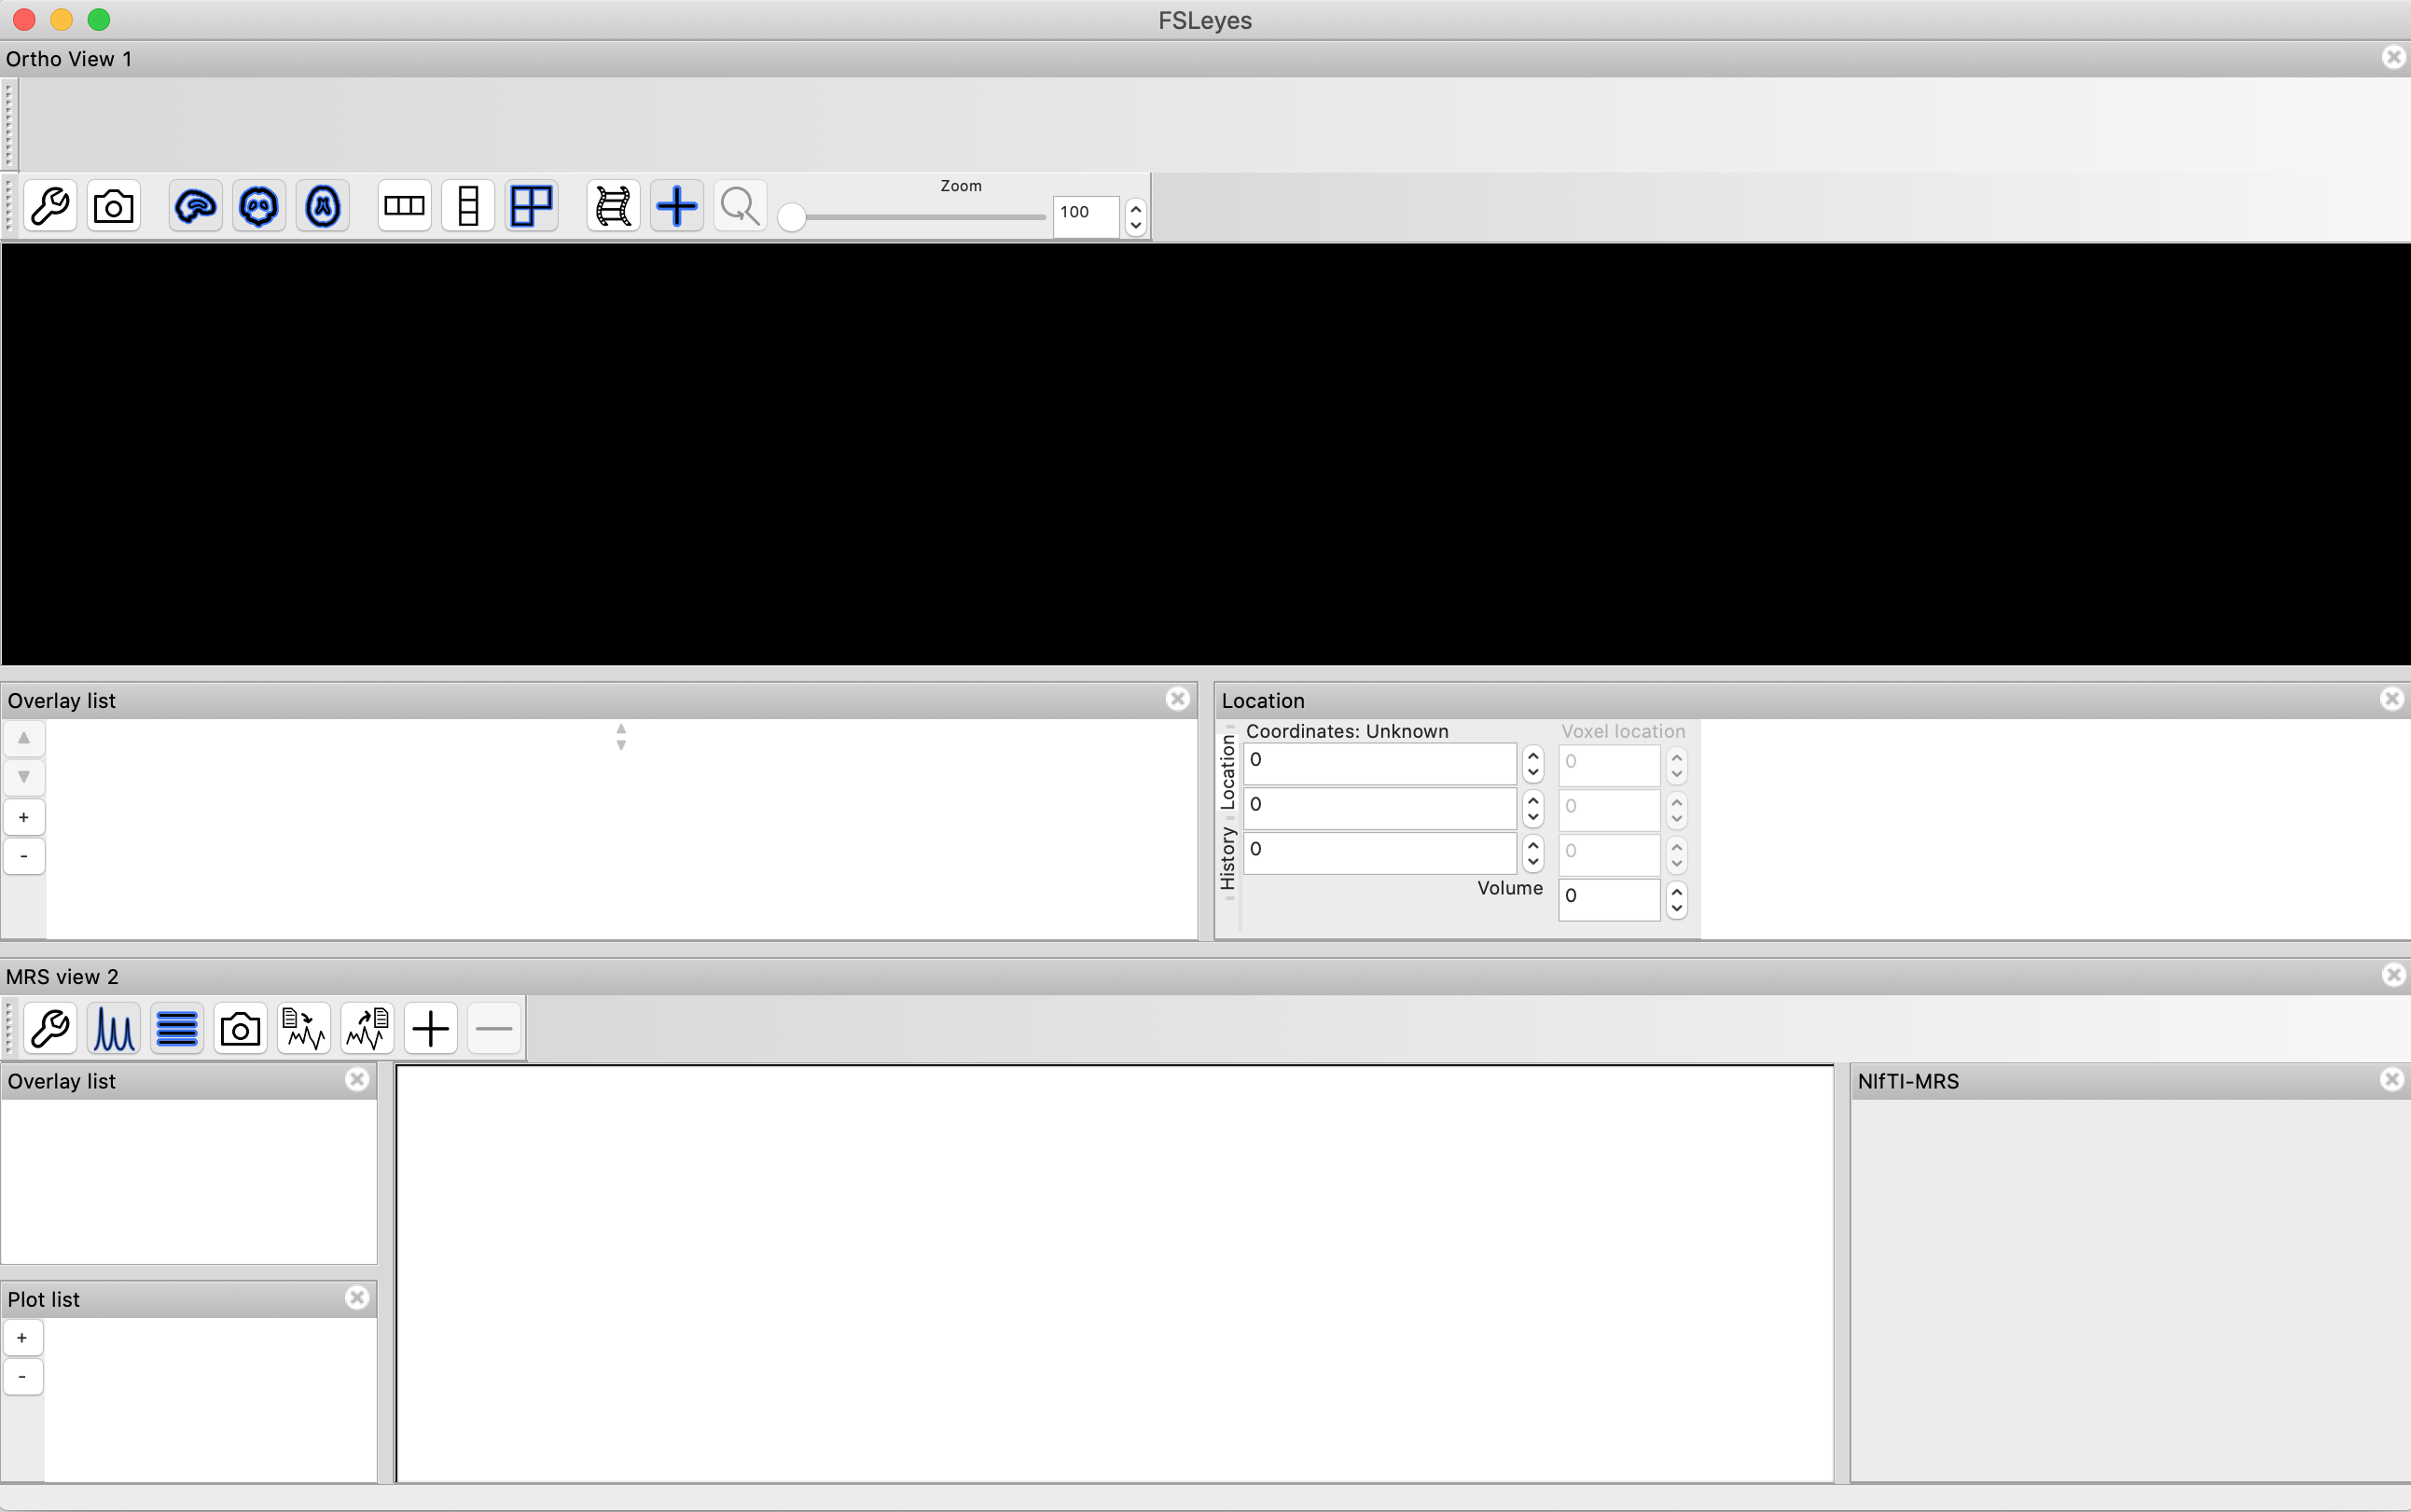
Task: Remove data series with minus icon
Action: pyautogui.click(x=495, y=1029)
